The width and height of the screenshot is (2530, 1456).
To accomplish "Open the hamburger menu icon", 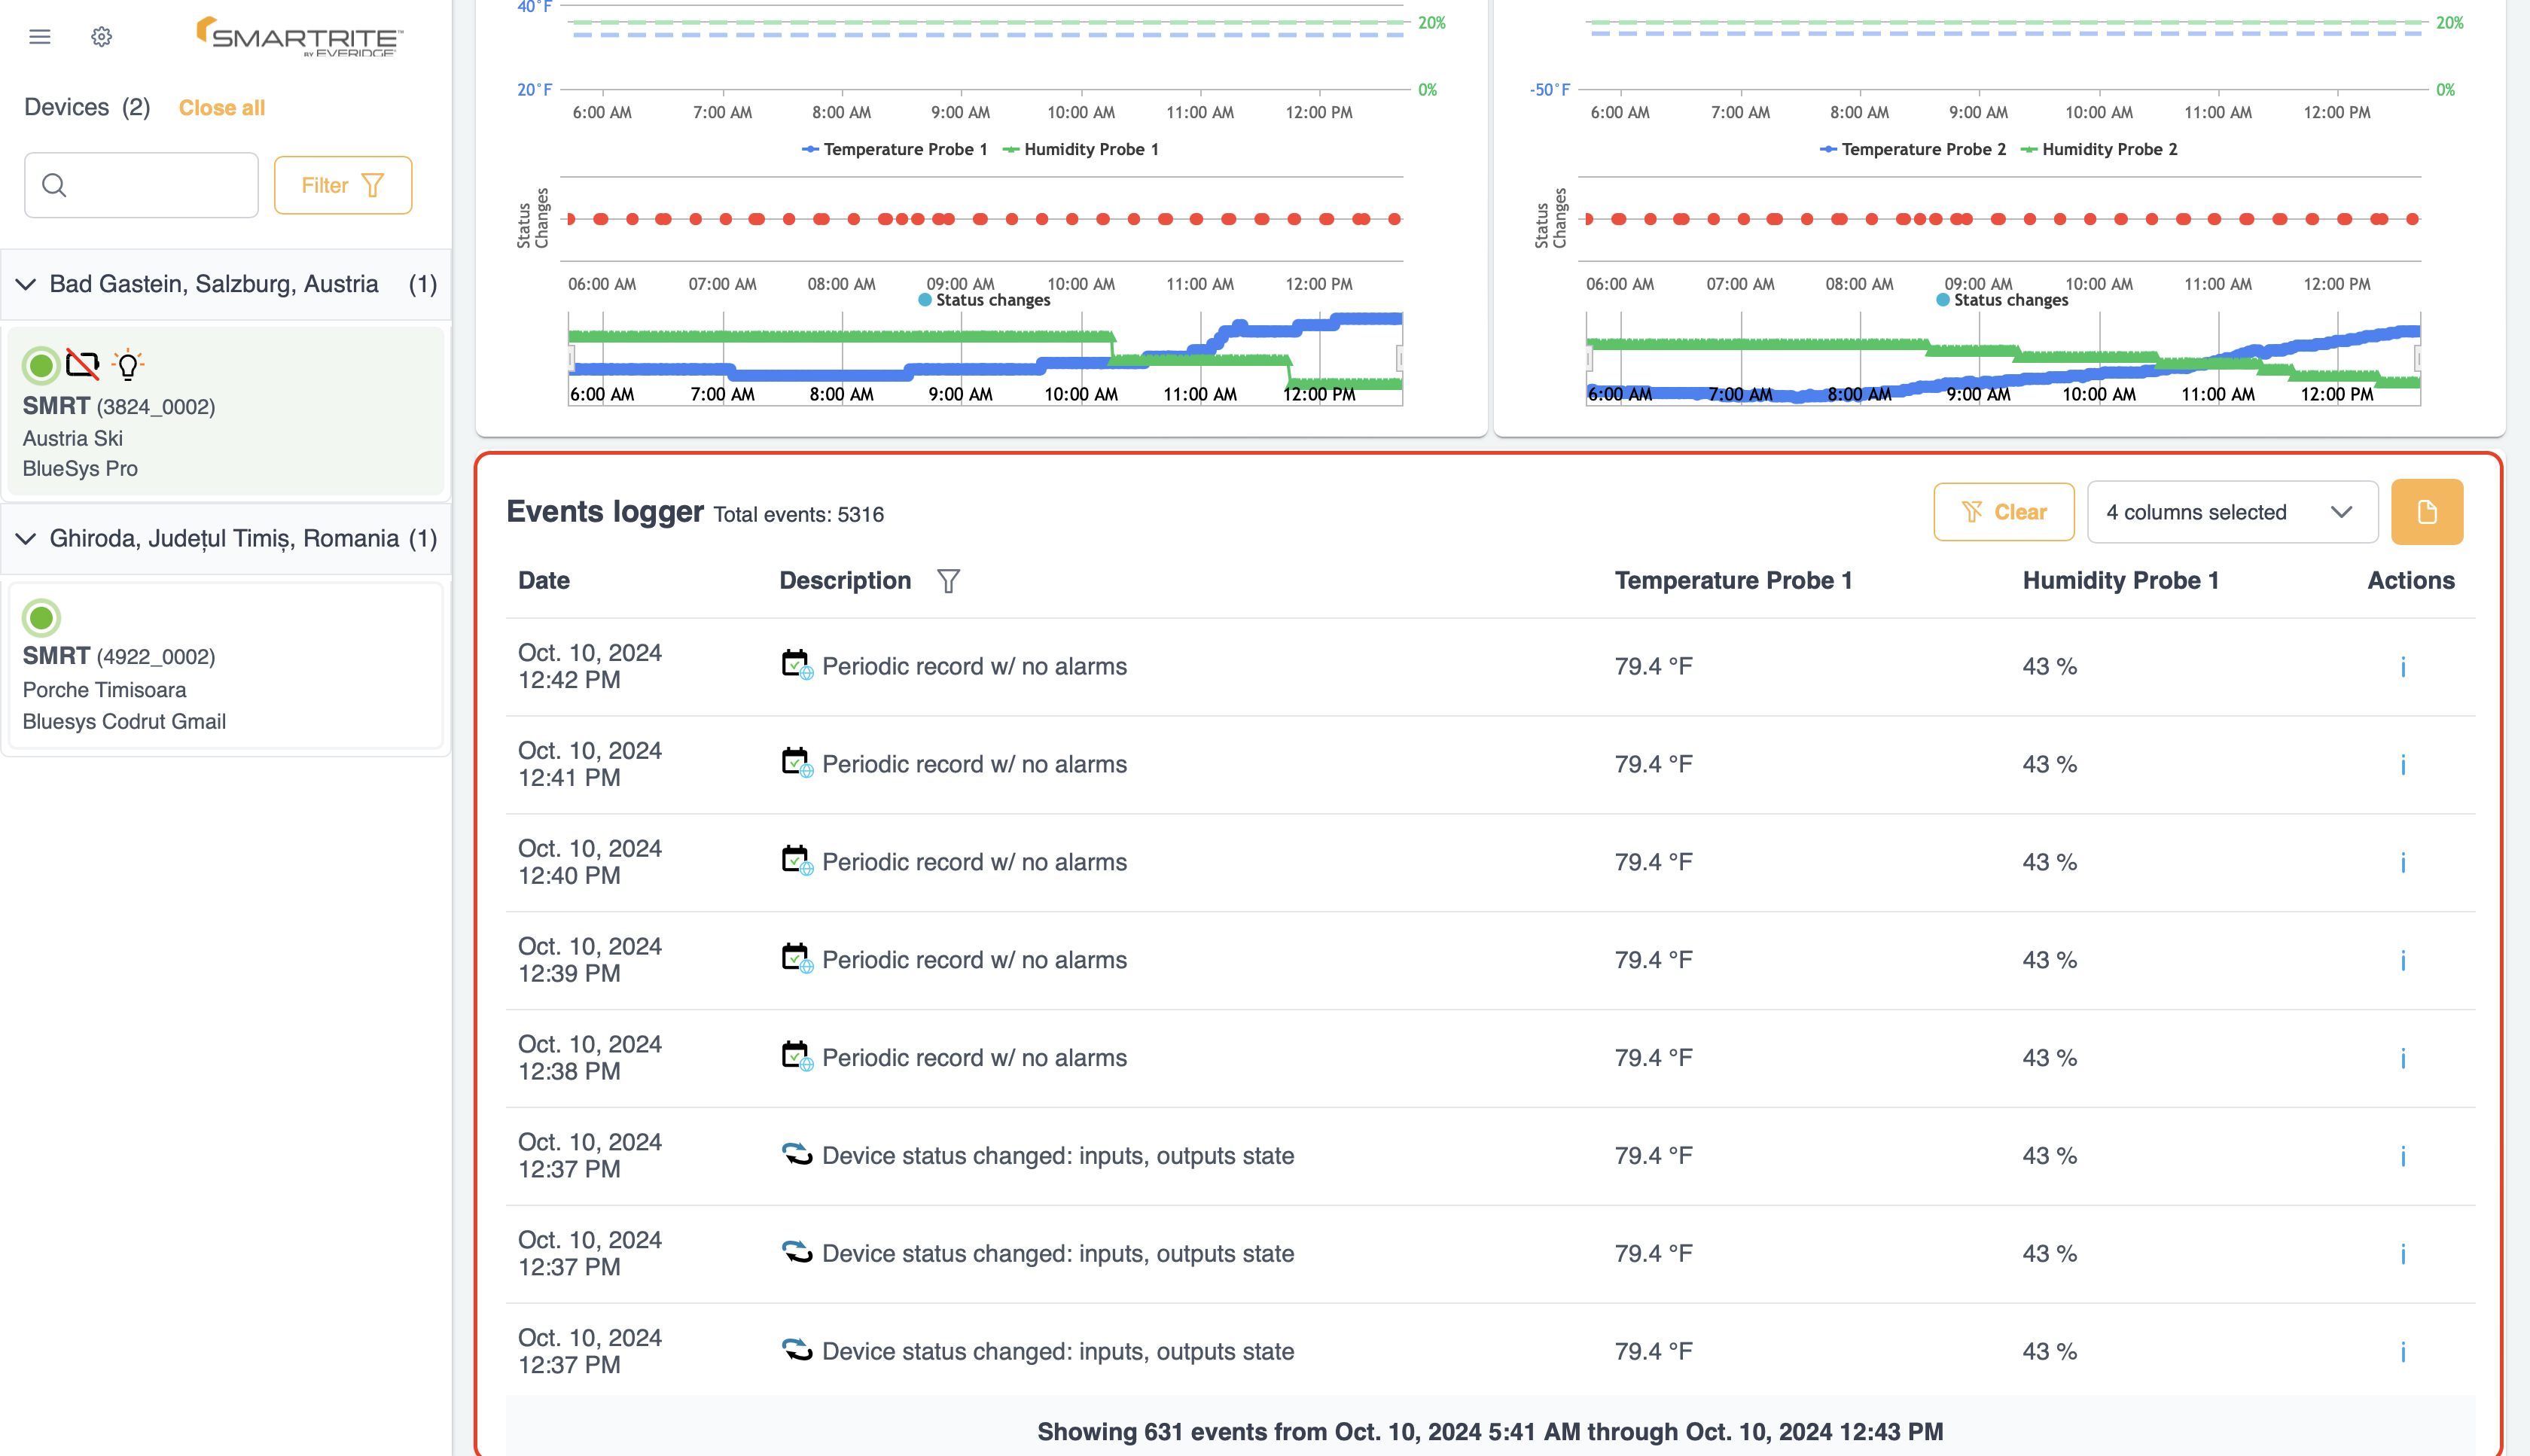I will click(40, 37).
